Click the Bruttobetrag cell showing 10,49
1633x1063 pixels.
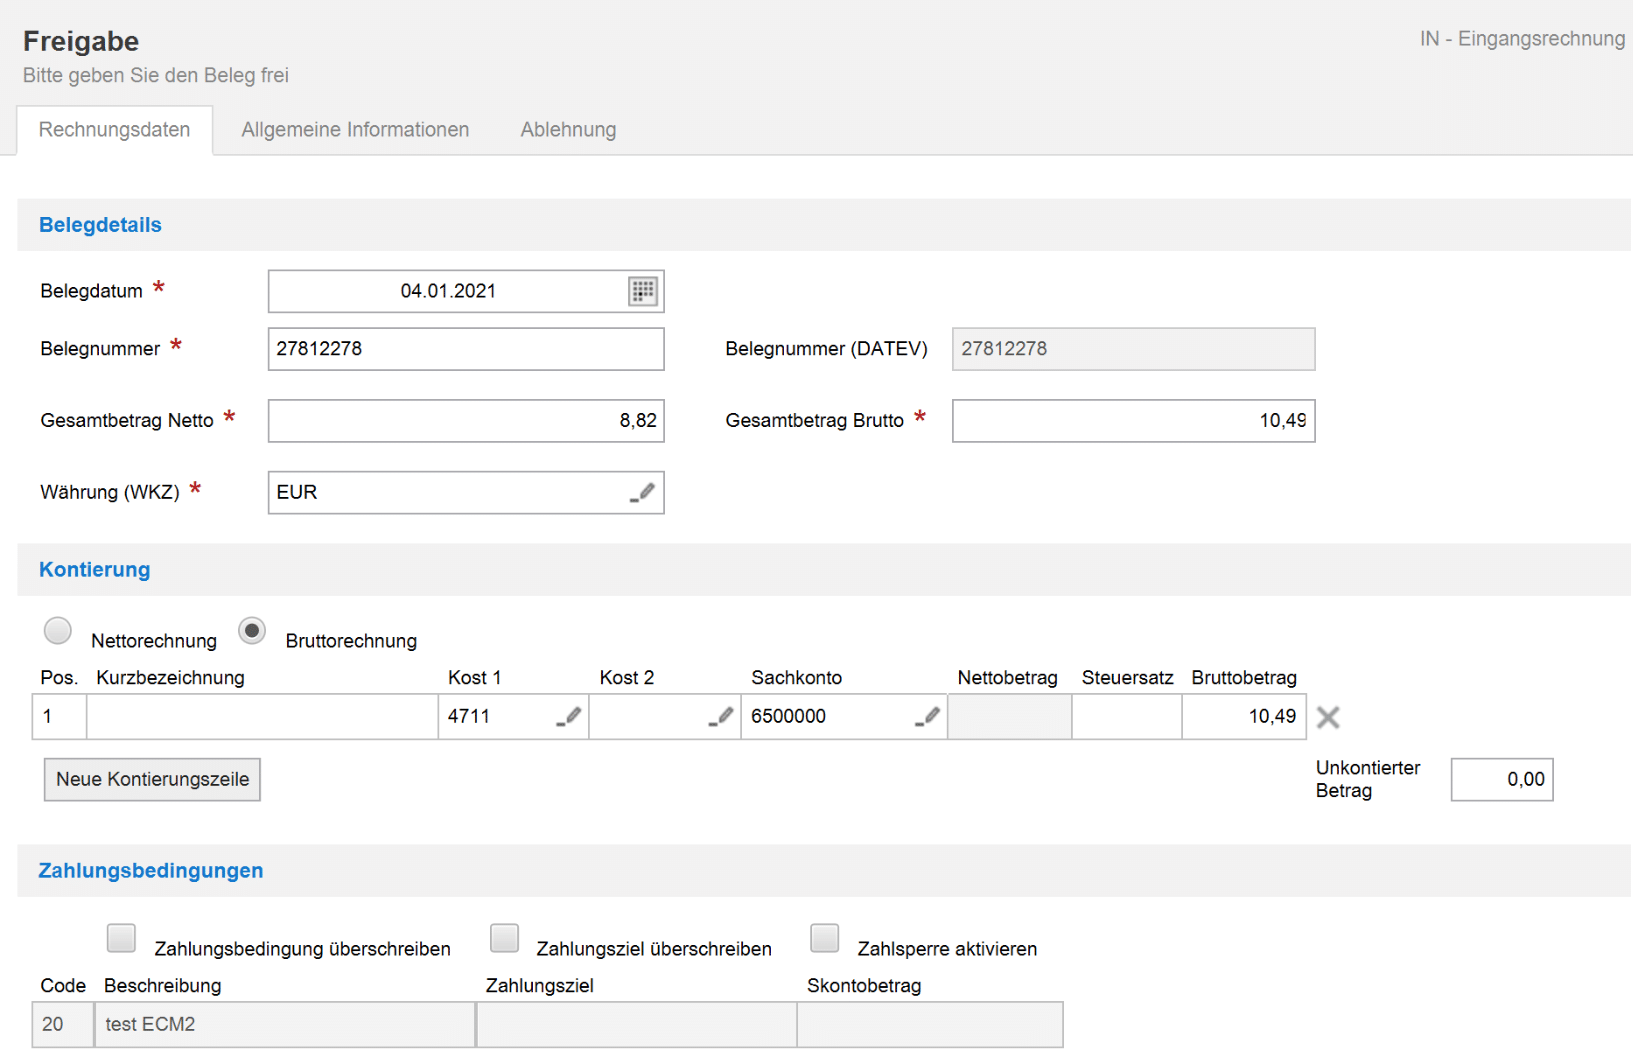click(1243, 717)
